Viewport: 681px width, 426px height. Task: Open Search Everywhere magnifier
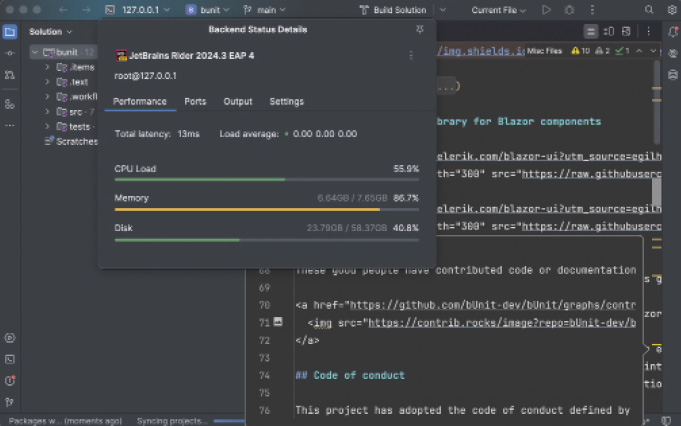(x=649, y=10)
